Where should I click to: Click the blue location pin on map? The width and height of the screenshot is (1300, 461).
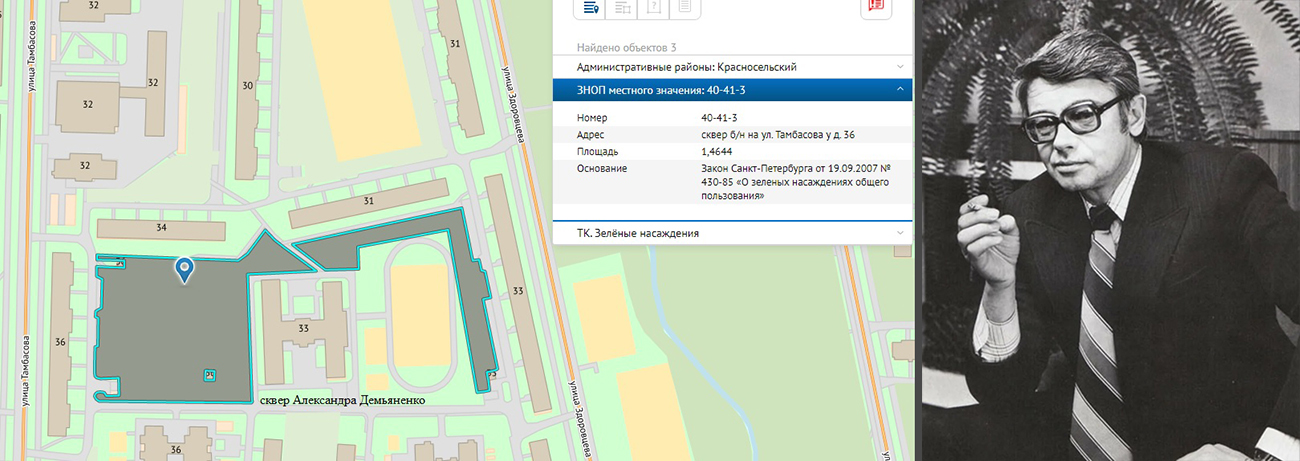[x=184, y=269]
